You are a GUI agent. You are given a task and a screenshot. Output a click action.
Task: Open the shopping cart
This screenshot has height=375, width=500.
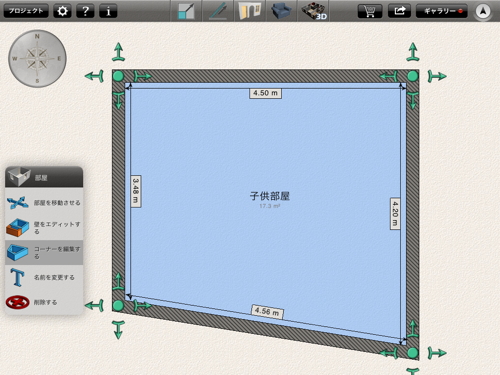[x=370, y=11]
